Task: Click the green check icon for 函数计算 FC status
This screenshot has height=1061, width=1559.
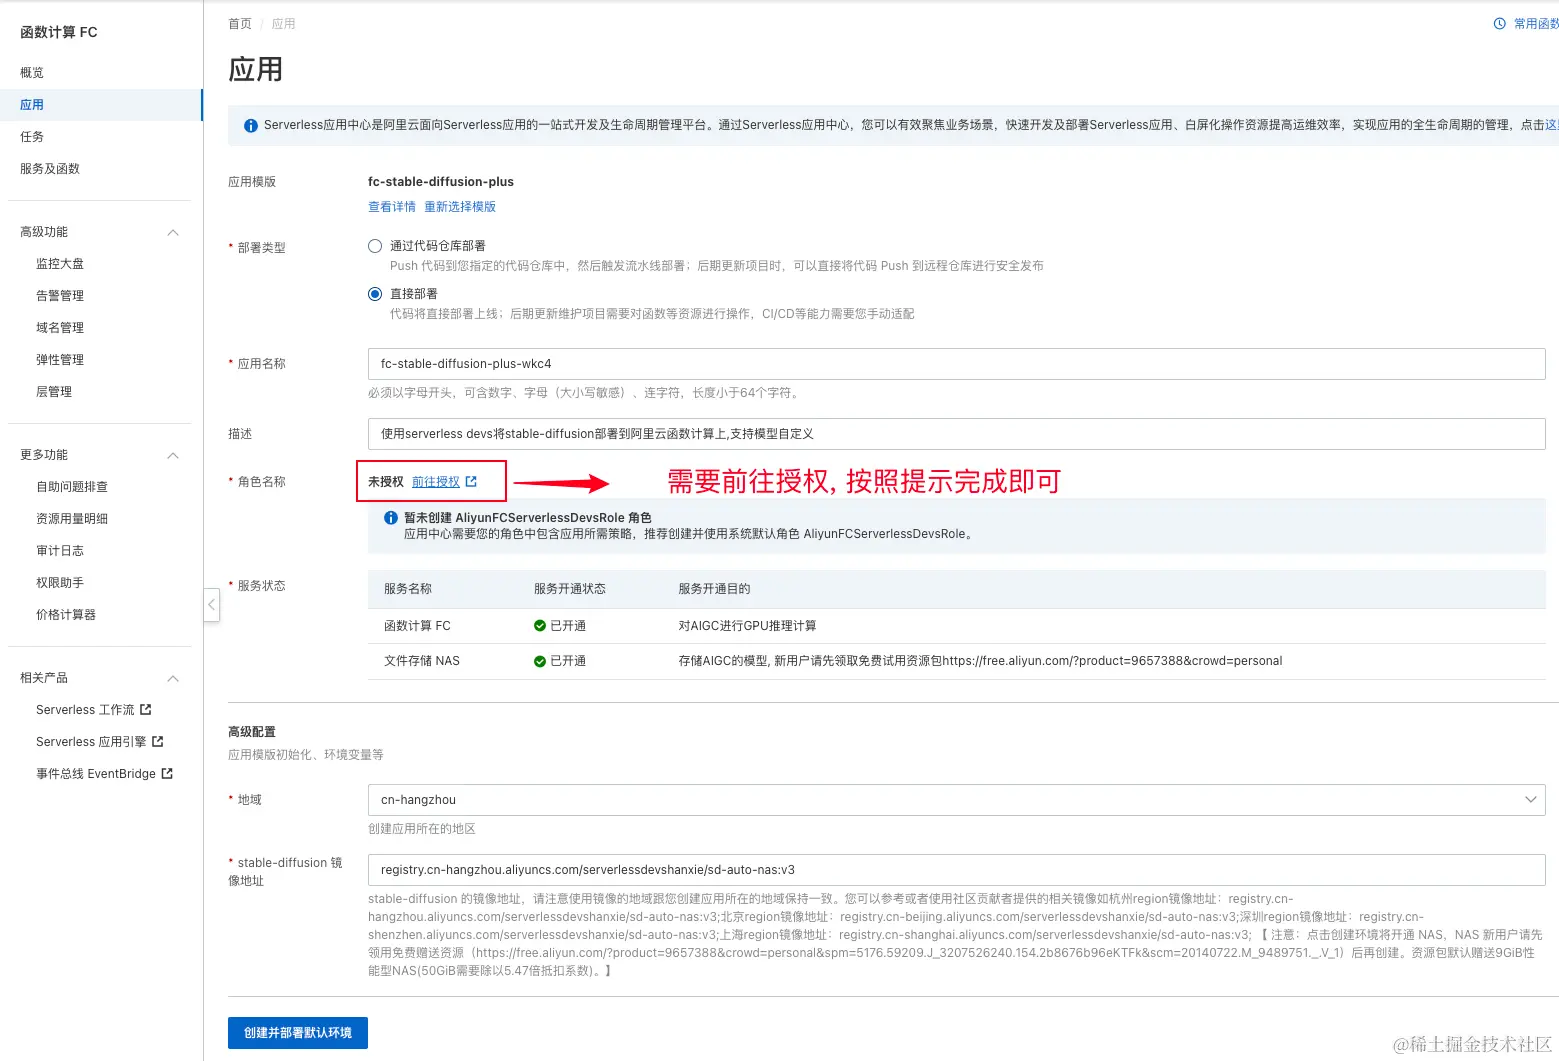Action: coord(540,626)
